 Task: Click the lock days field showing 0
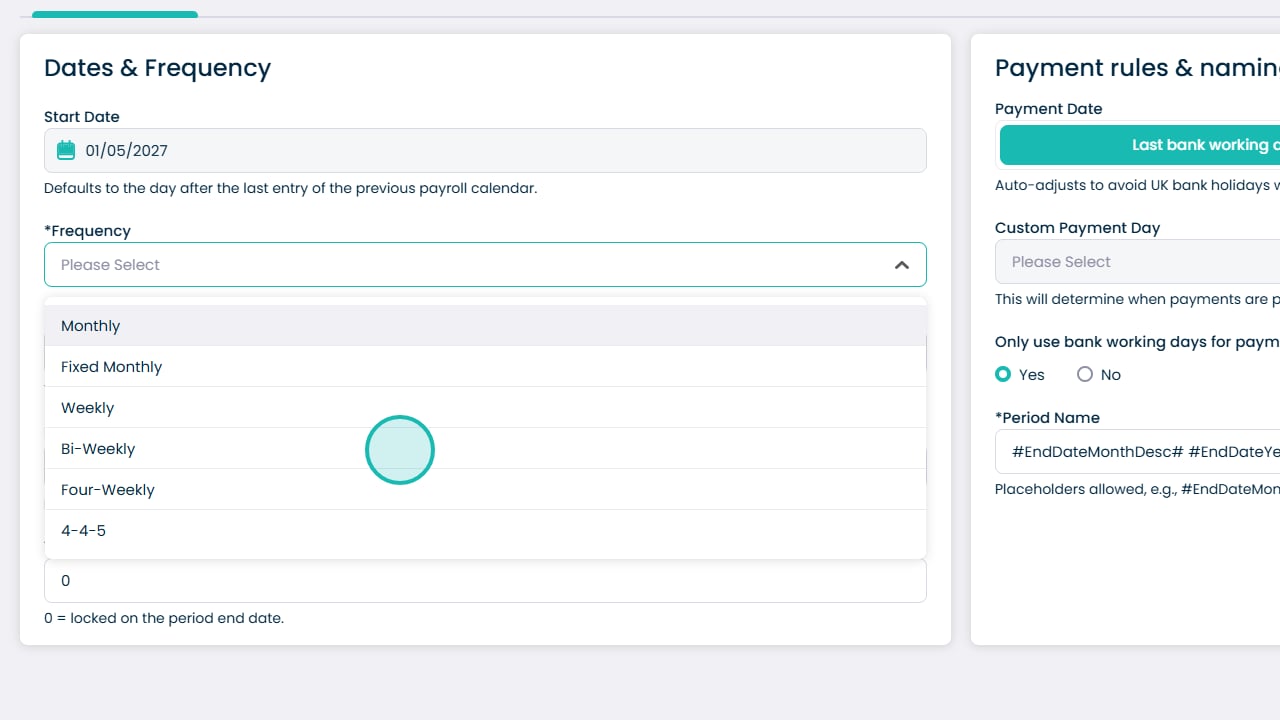tap(485, 581)
